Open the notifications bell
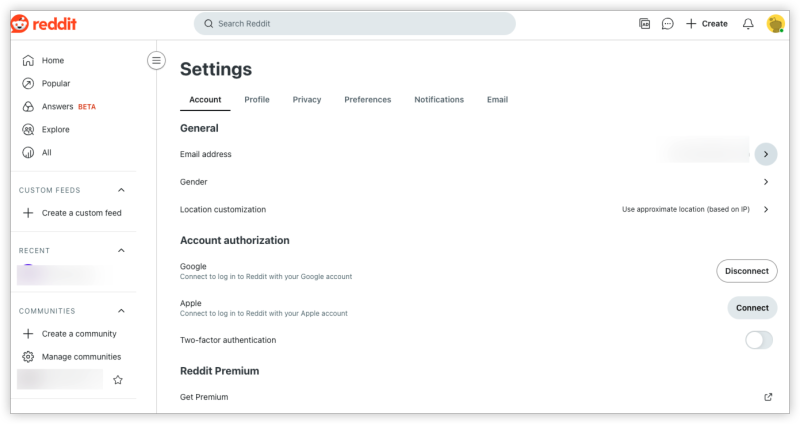The width and height of the screenshot is (800, 424). coord(748,23)
